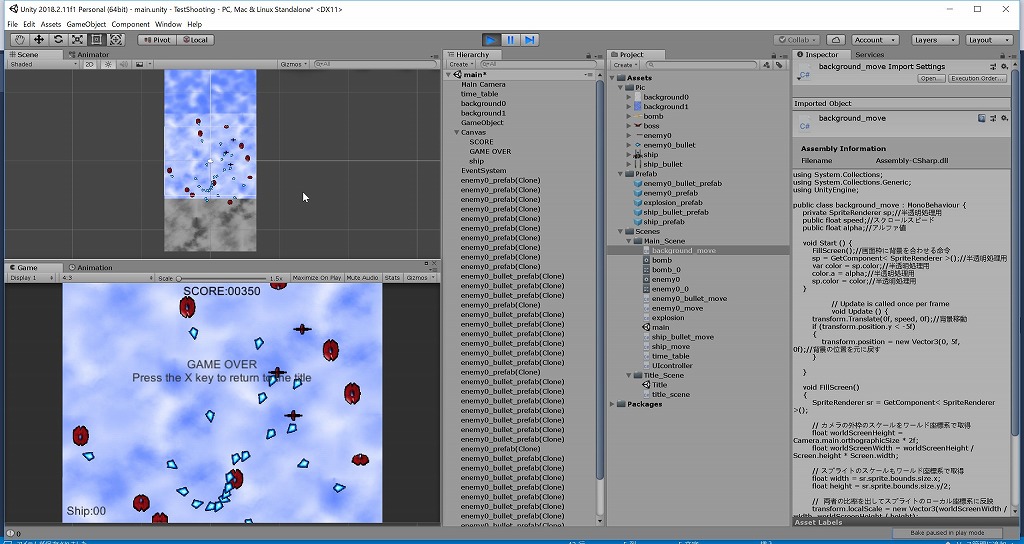Search project assets by label
The image size is (1024, 544).
(779, 65)
